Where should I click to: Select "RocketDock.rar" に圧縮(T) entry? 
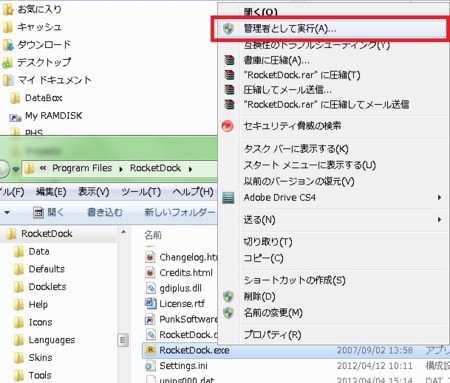point(302,75)
